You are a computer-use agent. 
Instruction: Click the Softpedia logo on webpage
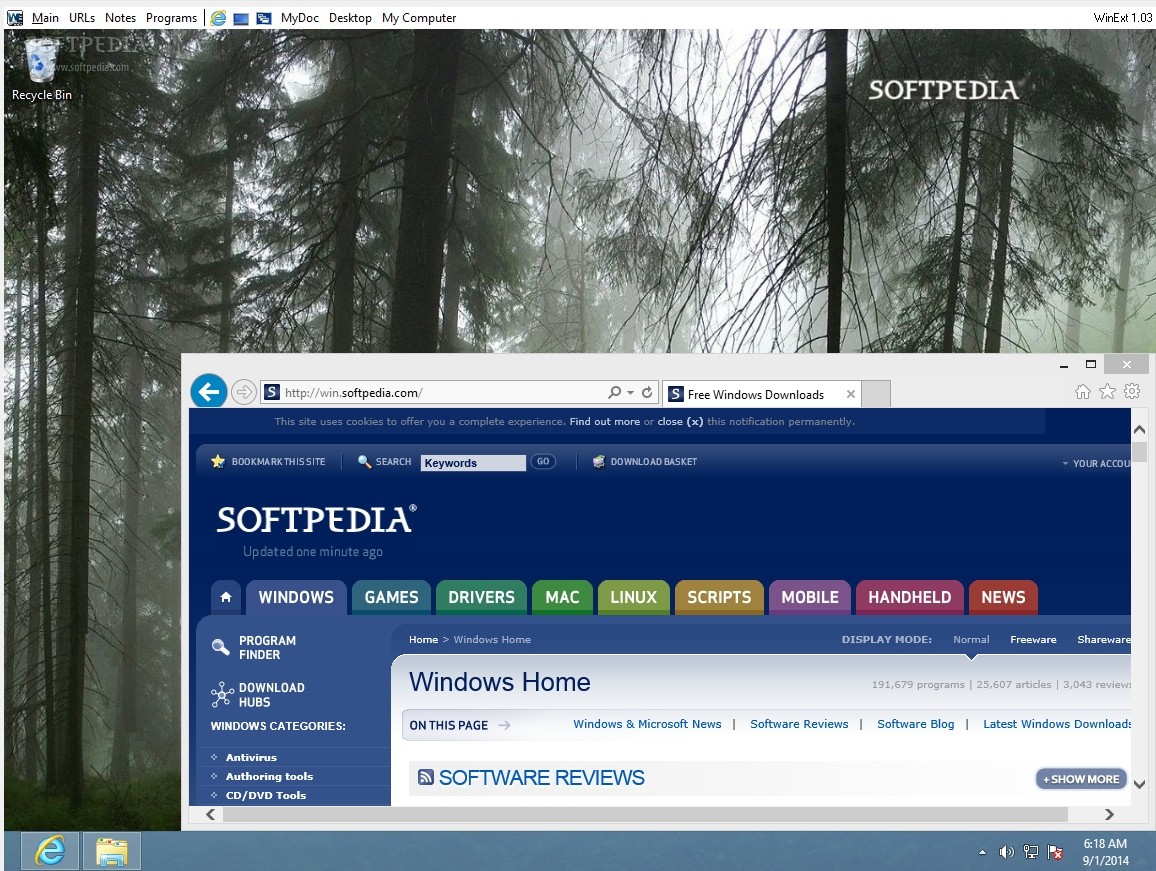[x=317, y=520]
